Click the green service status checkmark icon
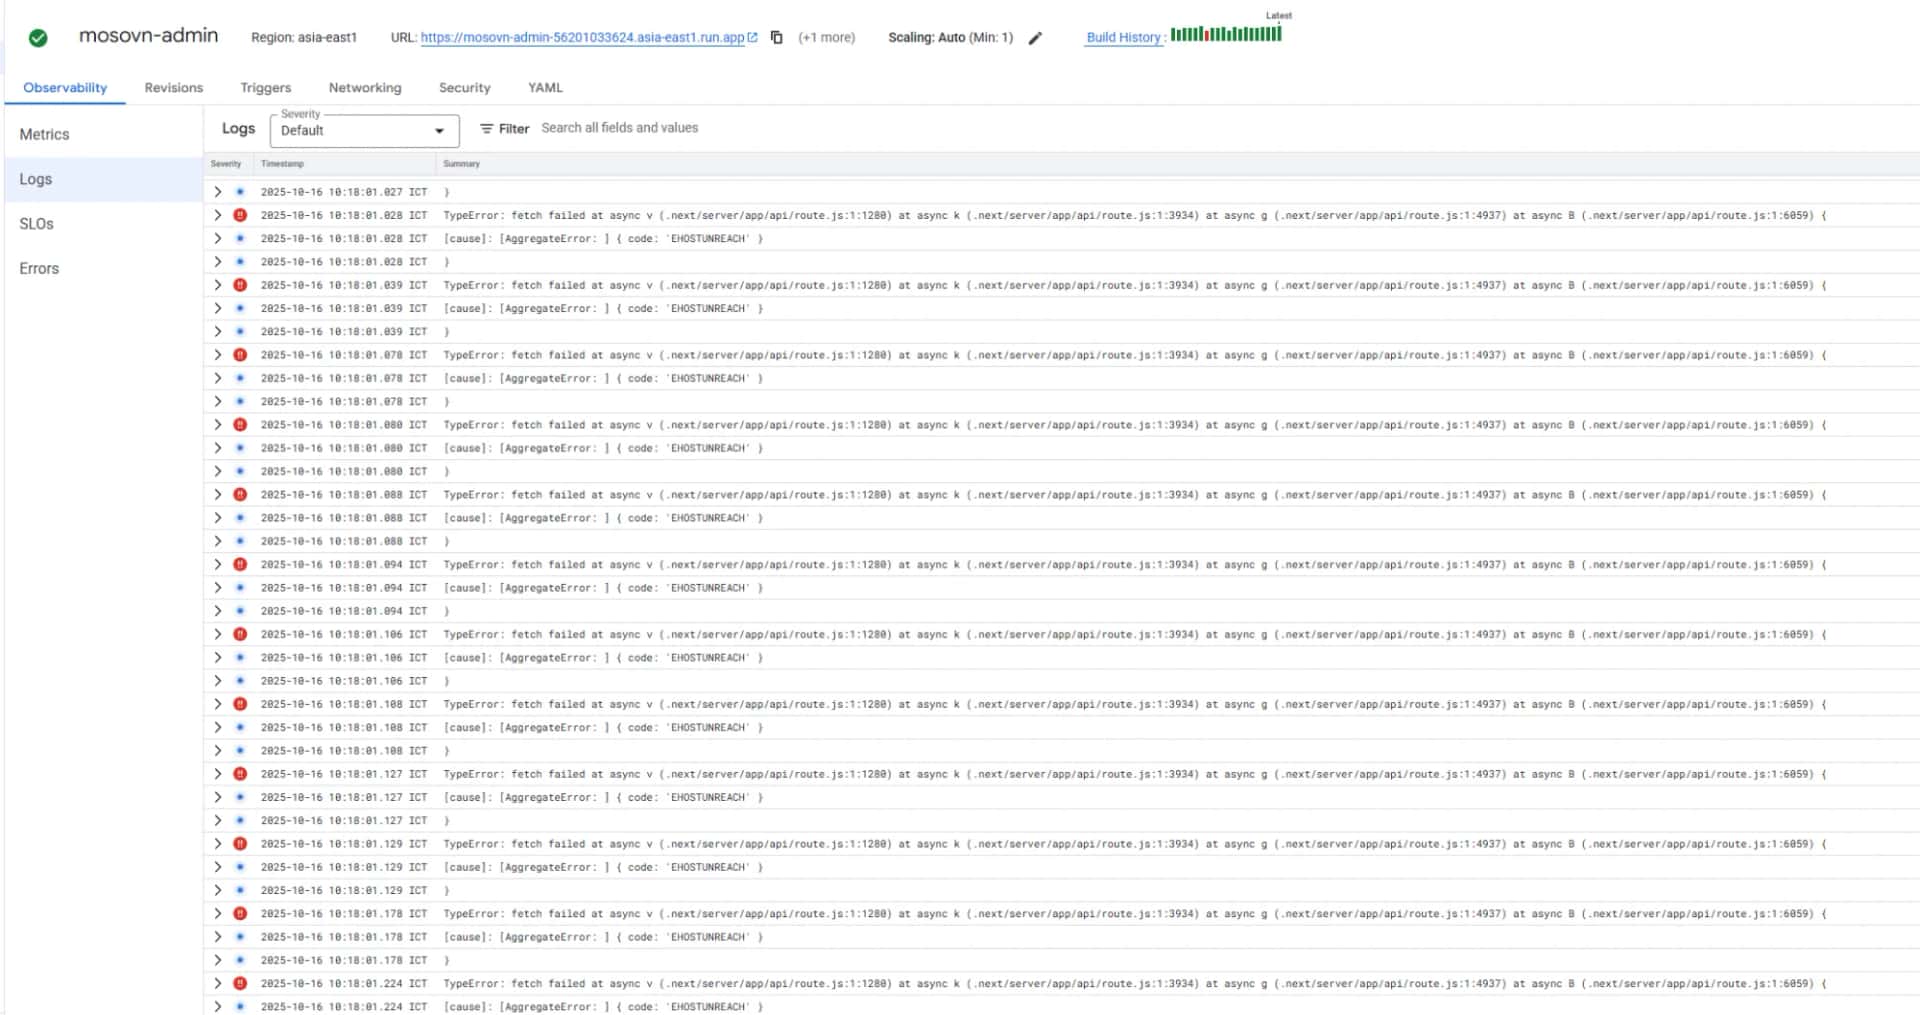The height and width of the screenshot is (1015, 1920). coord(38,38)
